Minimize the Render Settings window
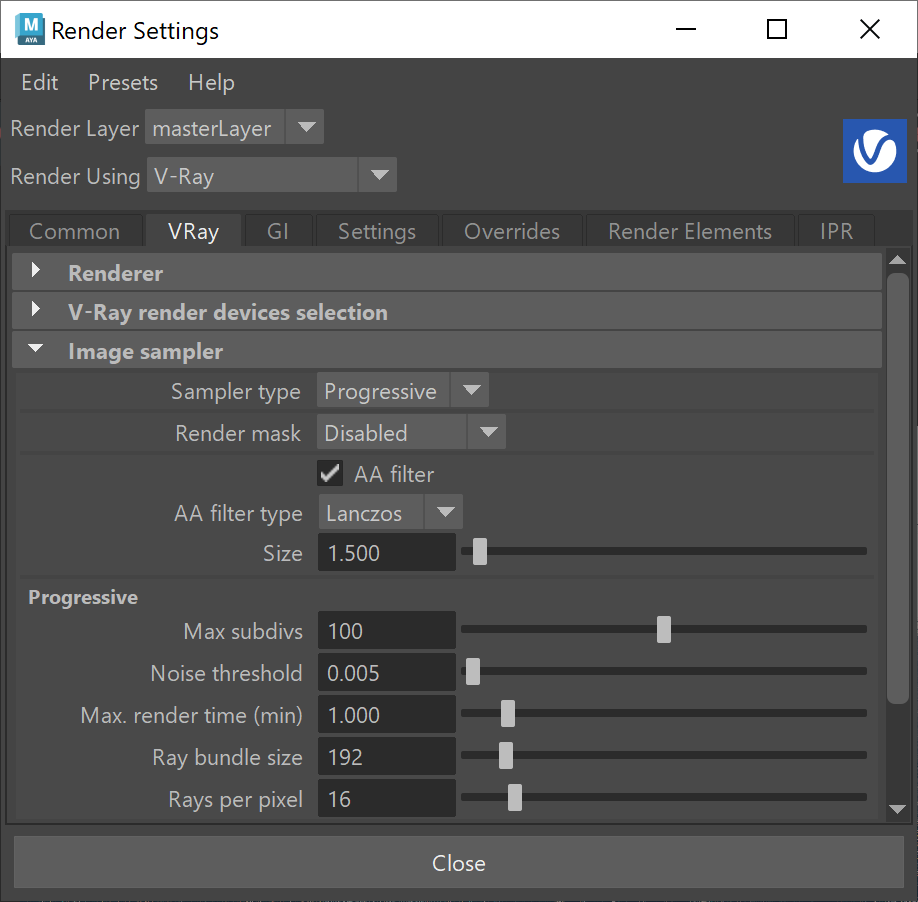Image resolution: width=918 pixels, height=902 pixels. coord(686,29)
